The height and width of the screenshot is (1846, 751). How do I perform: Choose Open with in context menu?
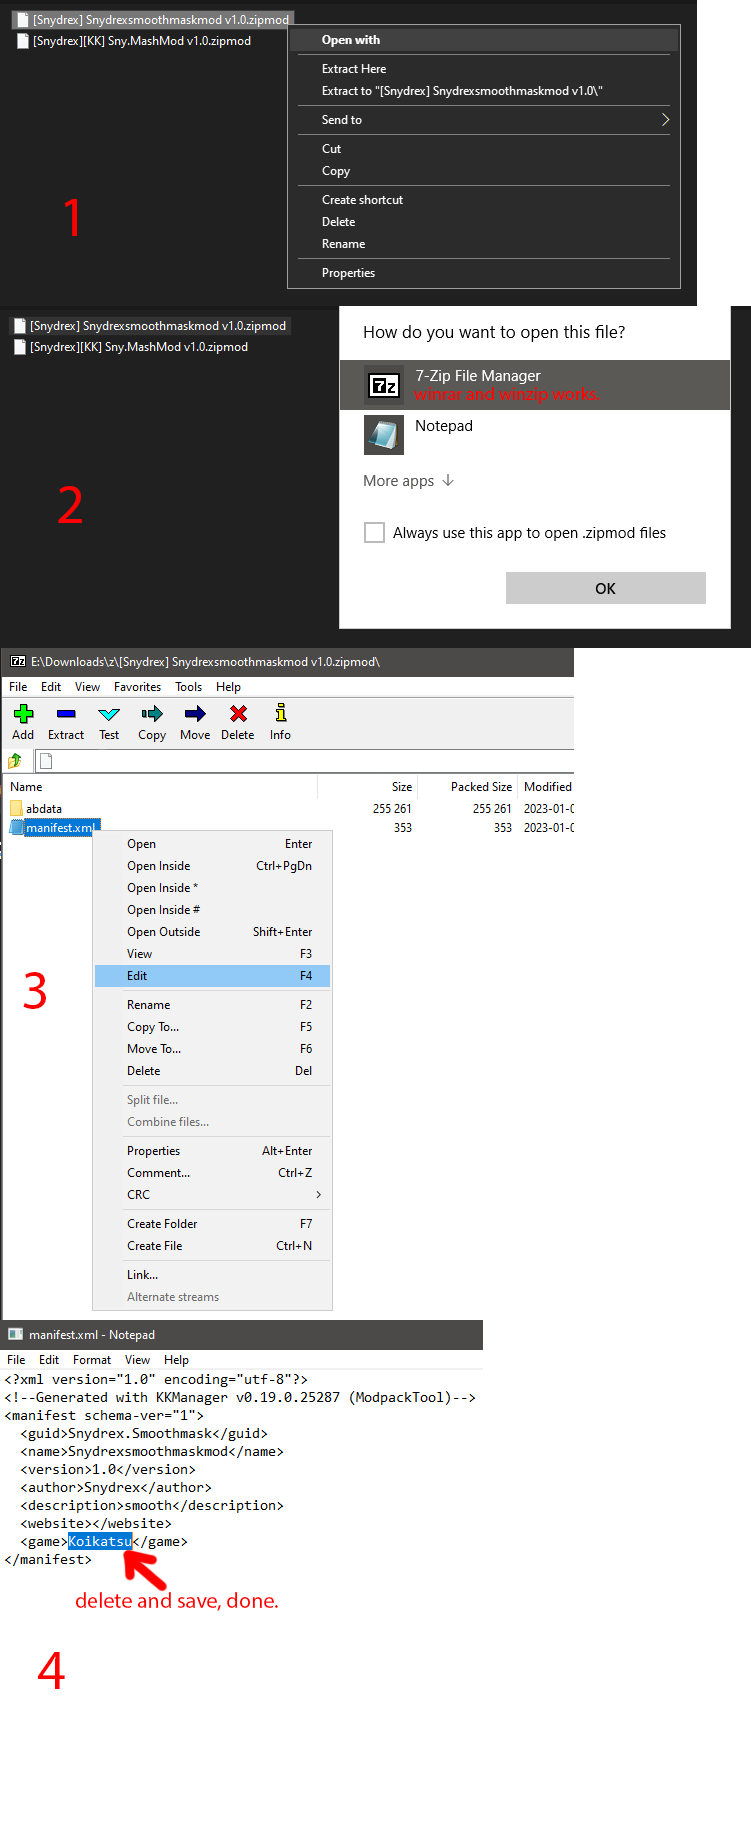click(x=484, y=40)
